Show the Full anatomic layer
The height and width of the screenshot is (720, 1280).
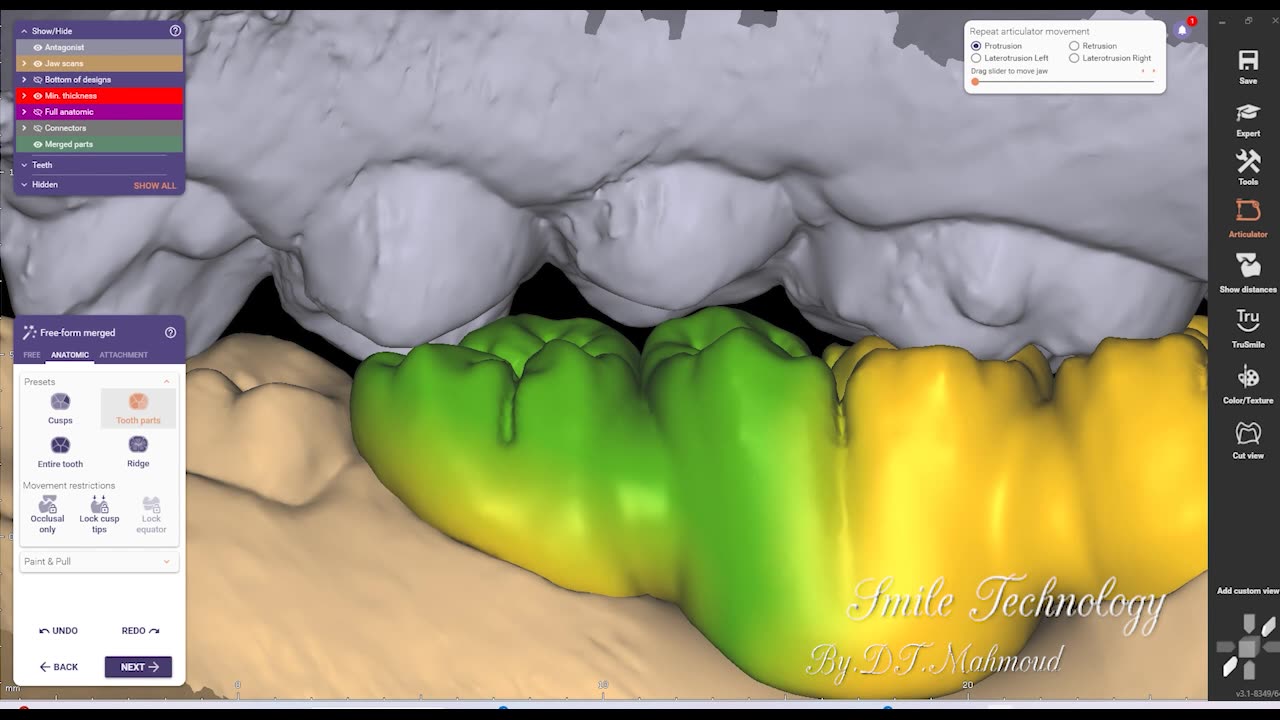coord(38,112)
